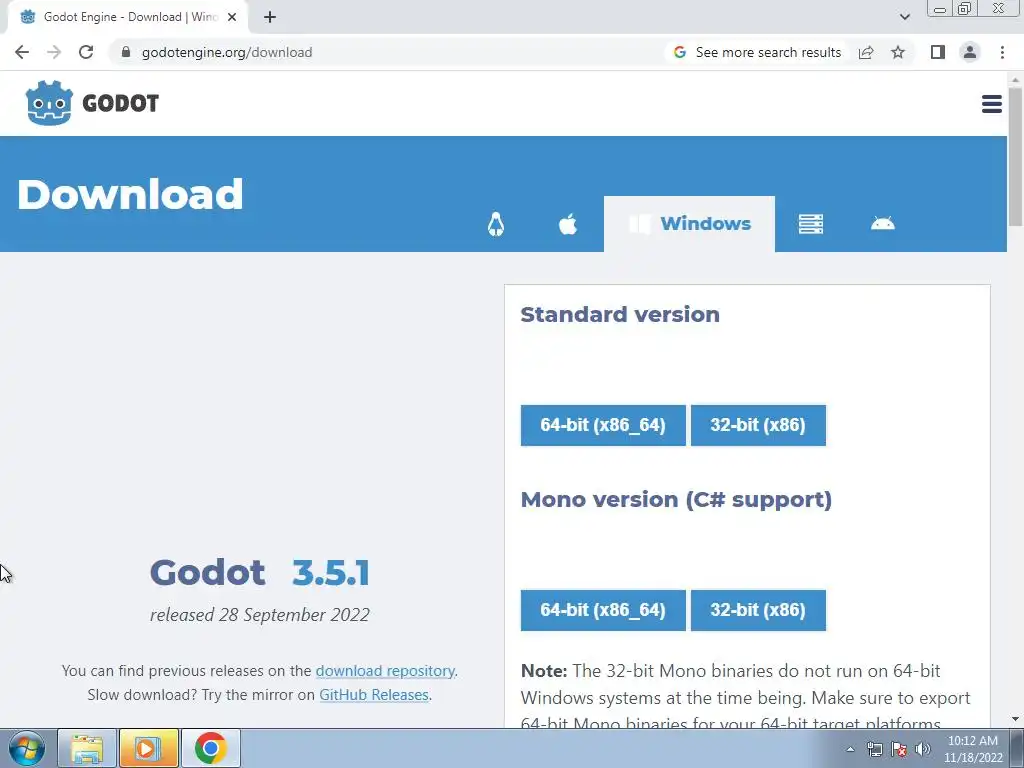The height and width of the screenshot is (768, 1024).
Task: Open the hamburger navigation menu
Action: (991, 103)
